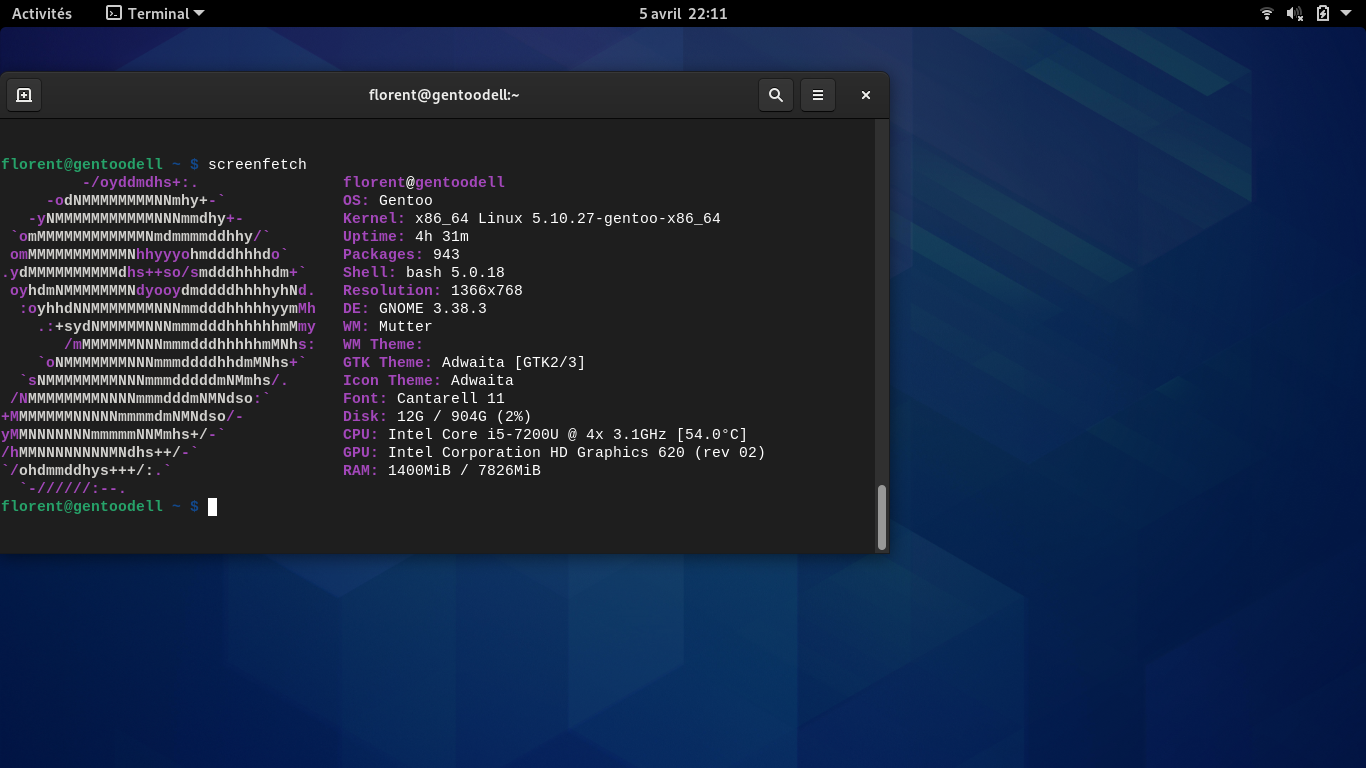Screen dimensions: 1366x768
Task: Click the Wi-Fi status icon
Action: [x=1266, y=13]
